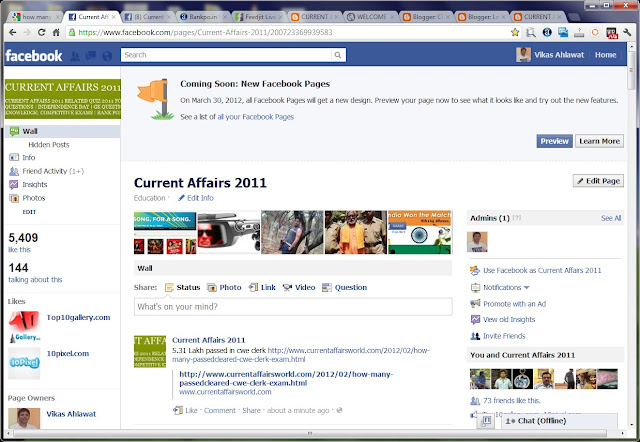Open the bold currentaffairsworld.com post link
640x442 pixels.
pyautogui.click(x=286, y=378)
